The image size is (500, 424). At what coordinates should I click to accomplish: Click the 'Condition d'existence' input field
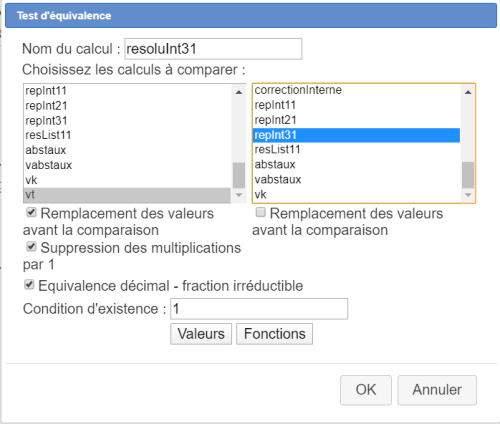pos(259,309)
